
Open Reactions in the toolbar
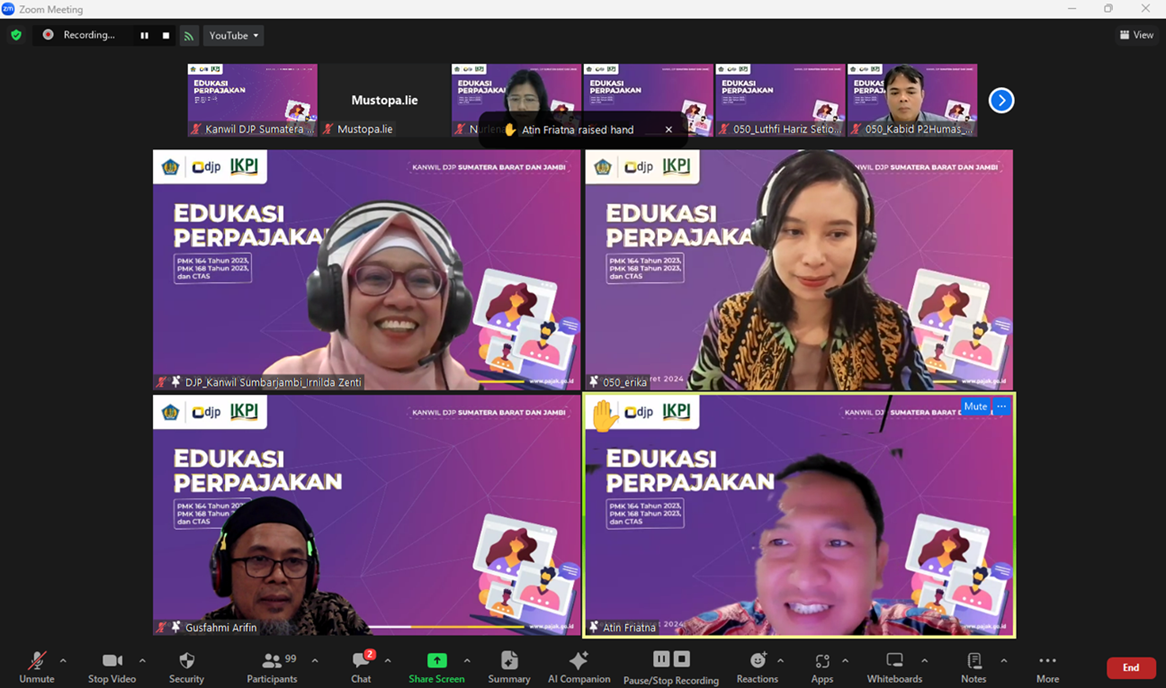(x=757, y=661)
